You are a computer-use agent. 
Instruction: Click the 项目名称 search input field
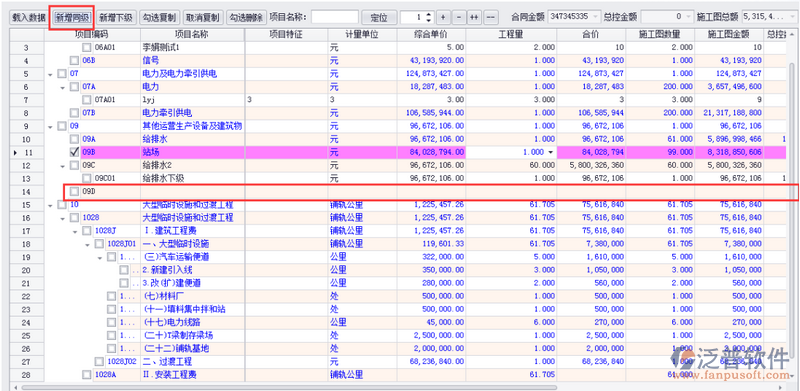pyautogui.click(x=335, y=17)
